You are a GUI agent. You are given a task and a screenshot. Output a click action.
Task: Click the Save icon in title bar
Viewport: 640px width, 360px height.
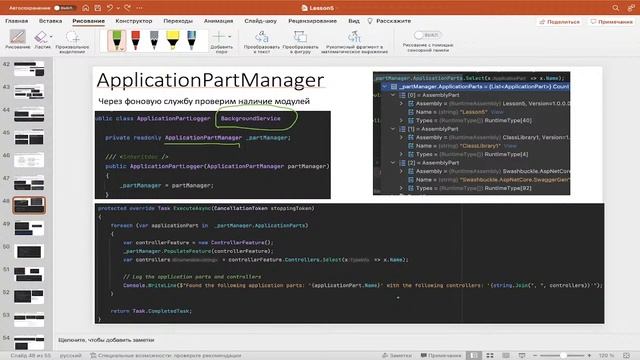(x=98, y=8)
